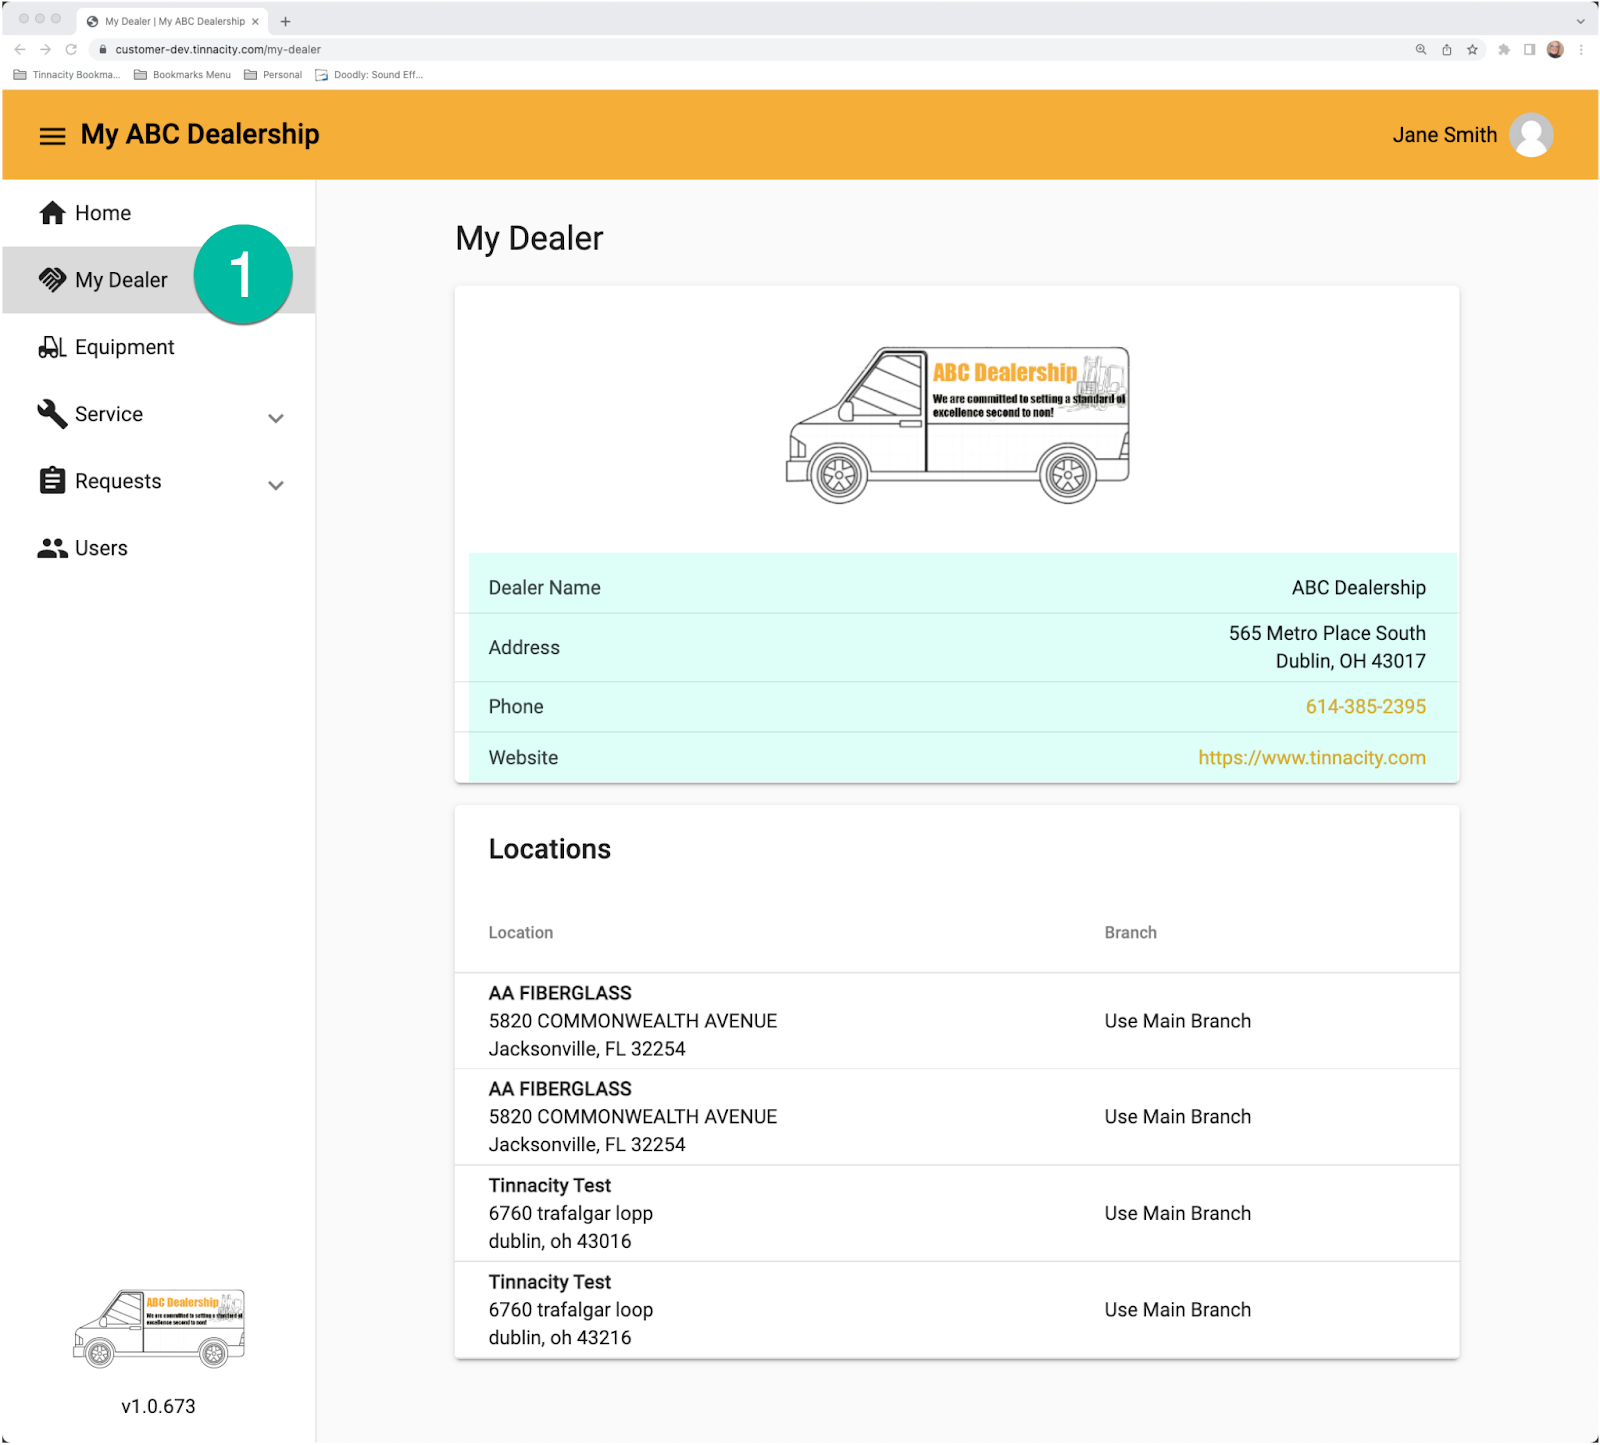The width and height of the screenshot is (1600, 1445).
Task: Click the Requests clipboard icon
Action: pos(52,481)
